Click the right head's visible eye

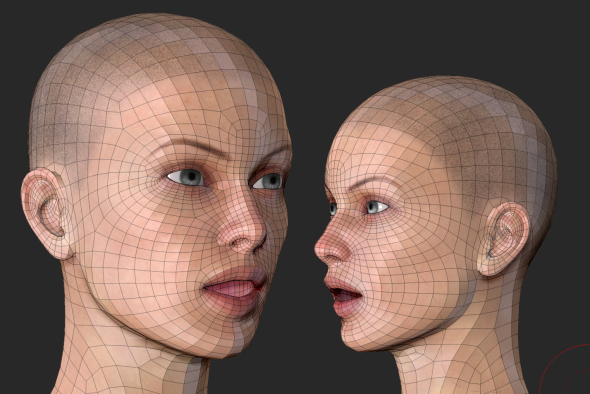376,207
